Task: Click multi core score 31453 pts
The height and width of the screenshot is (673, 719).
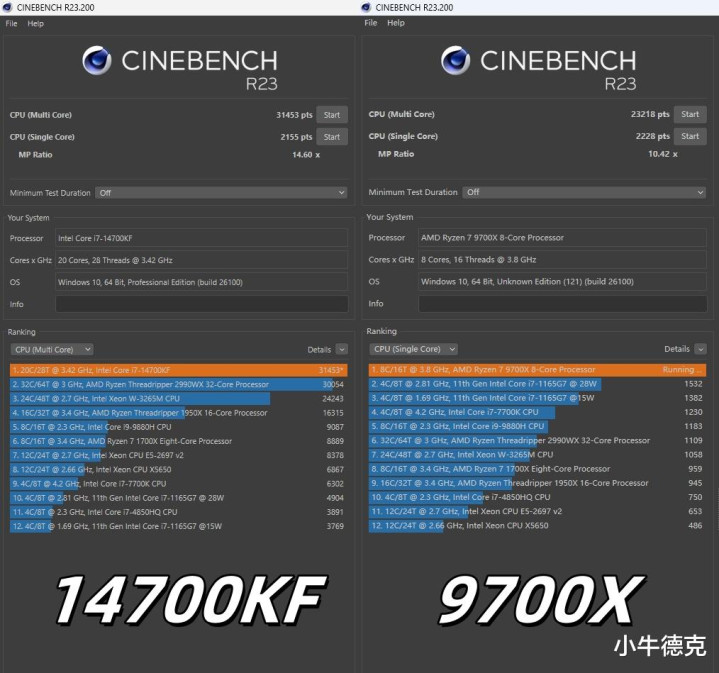Action: click(x=294, y=115)
